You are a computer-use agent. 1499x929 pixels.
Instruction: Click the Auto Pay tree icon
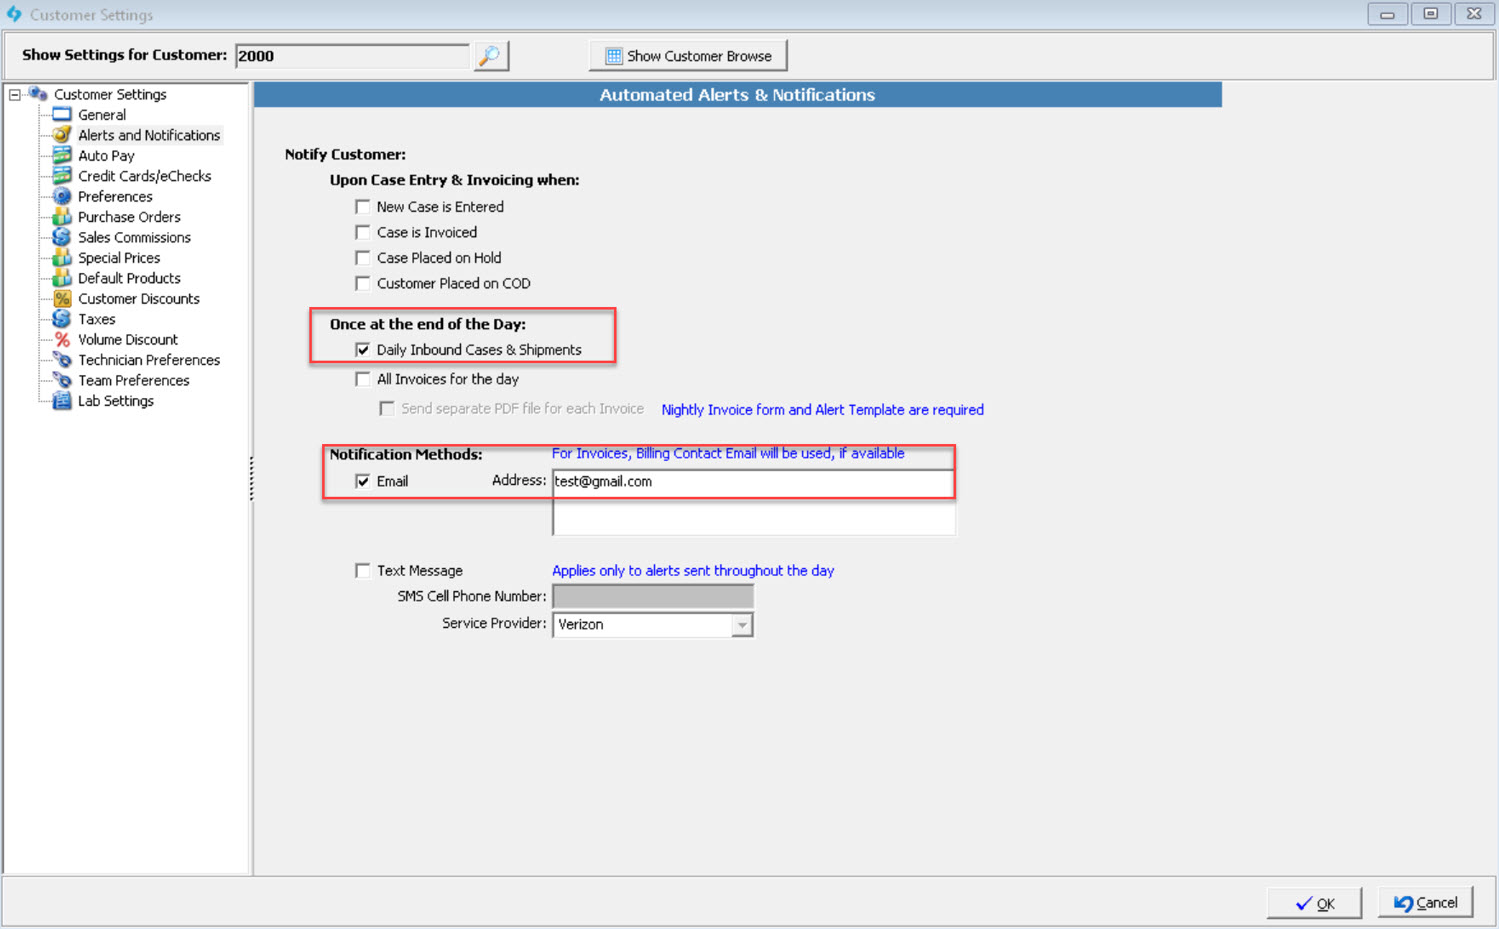62,156
